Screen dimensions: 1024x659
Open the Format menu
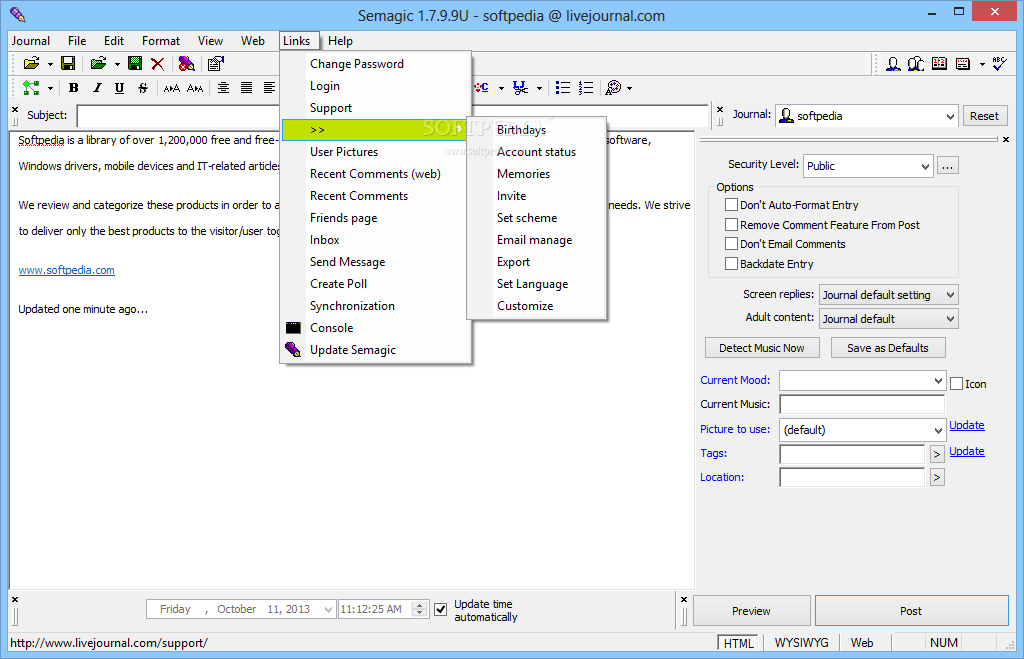pos(161,40)
